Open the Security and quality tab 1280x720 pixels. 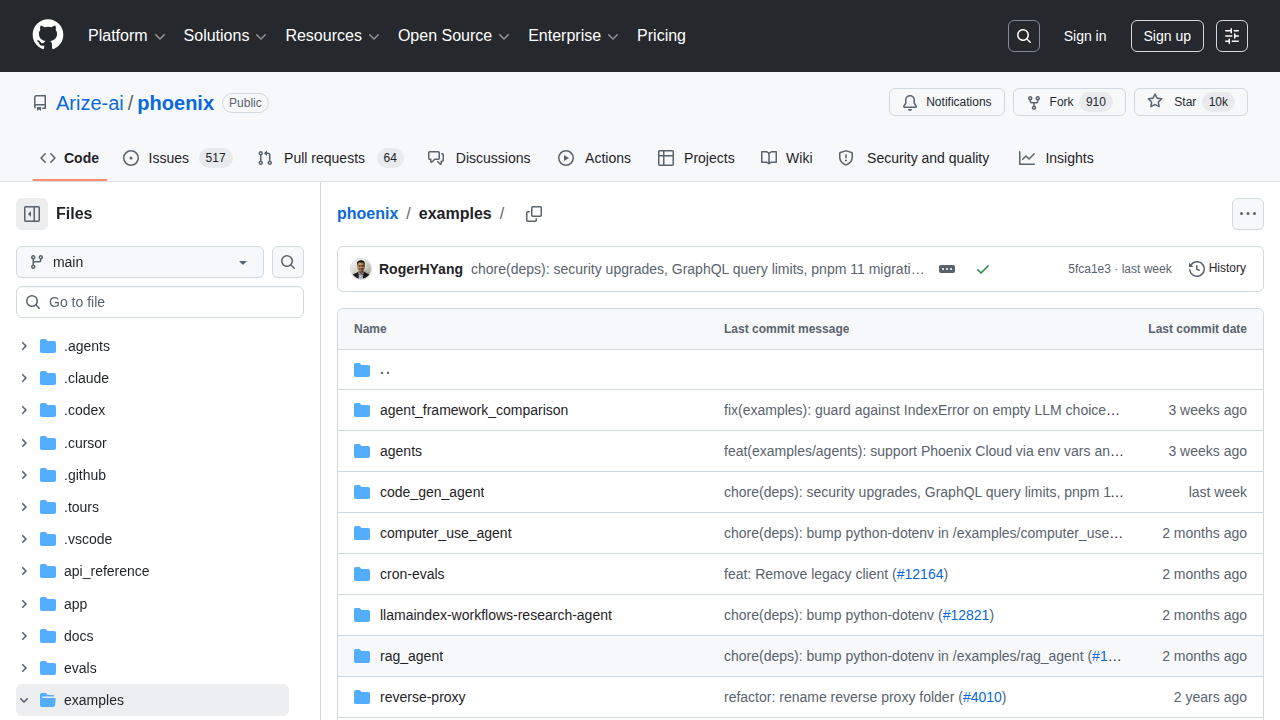point(914,158)
